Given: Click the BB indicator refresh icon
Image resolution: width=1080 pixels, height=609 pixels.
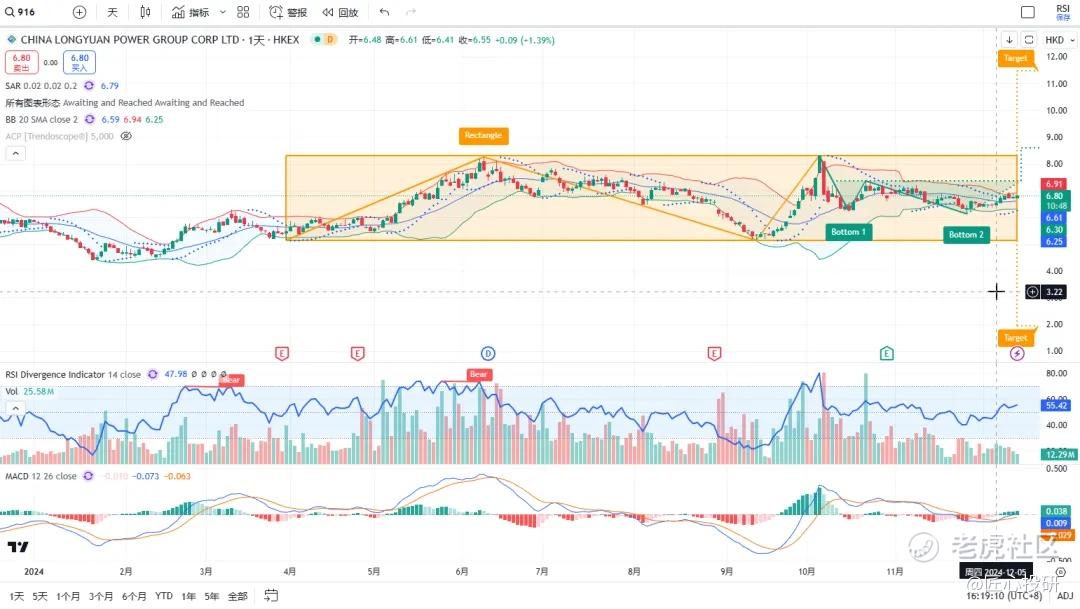Looking at the screenshot, I should click(90, 119).
